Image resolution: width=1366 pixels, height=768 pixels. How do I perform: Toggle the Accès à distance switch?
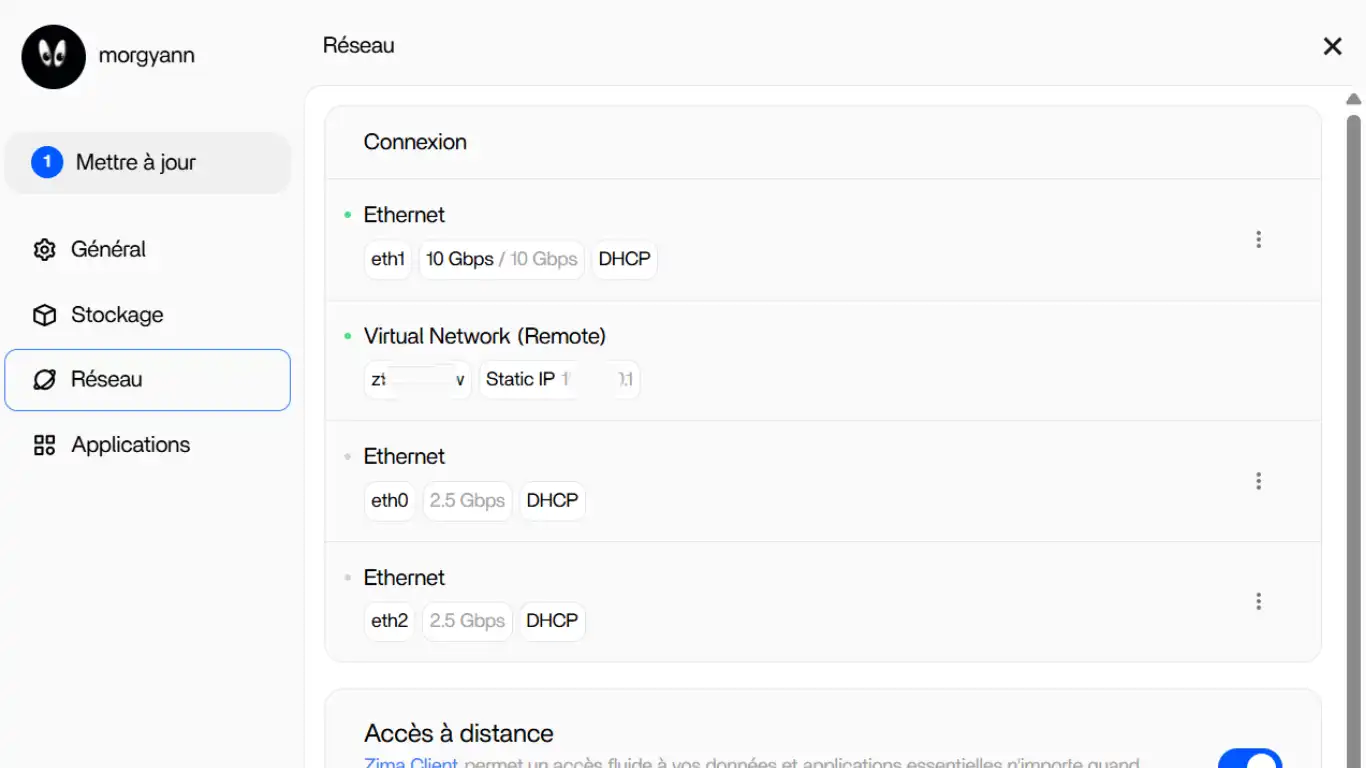tap(1249, 760)
